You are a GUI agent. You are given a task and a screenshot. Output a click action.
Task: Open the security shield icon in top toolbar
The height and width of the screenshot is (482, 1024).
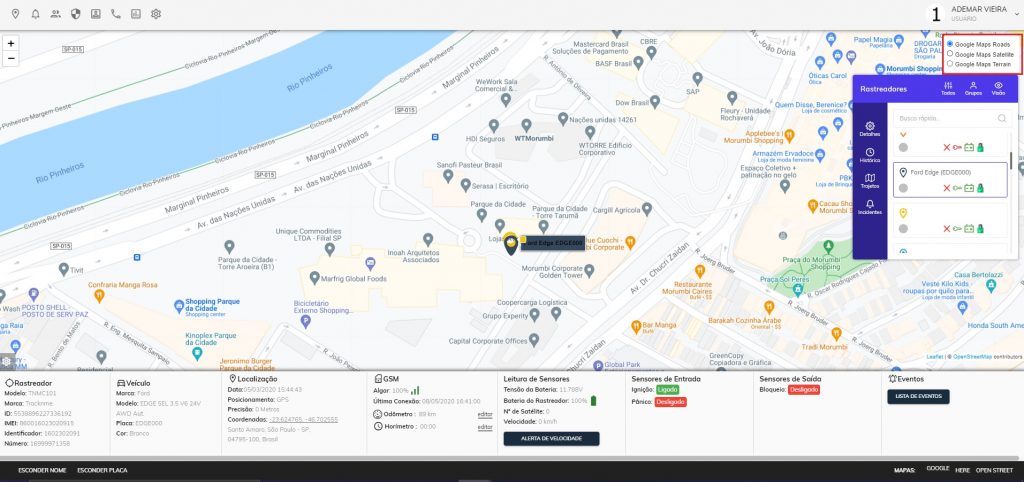[x=76, y=14]
